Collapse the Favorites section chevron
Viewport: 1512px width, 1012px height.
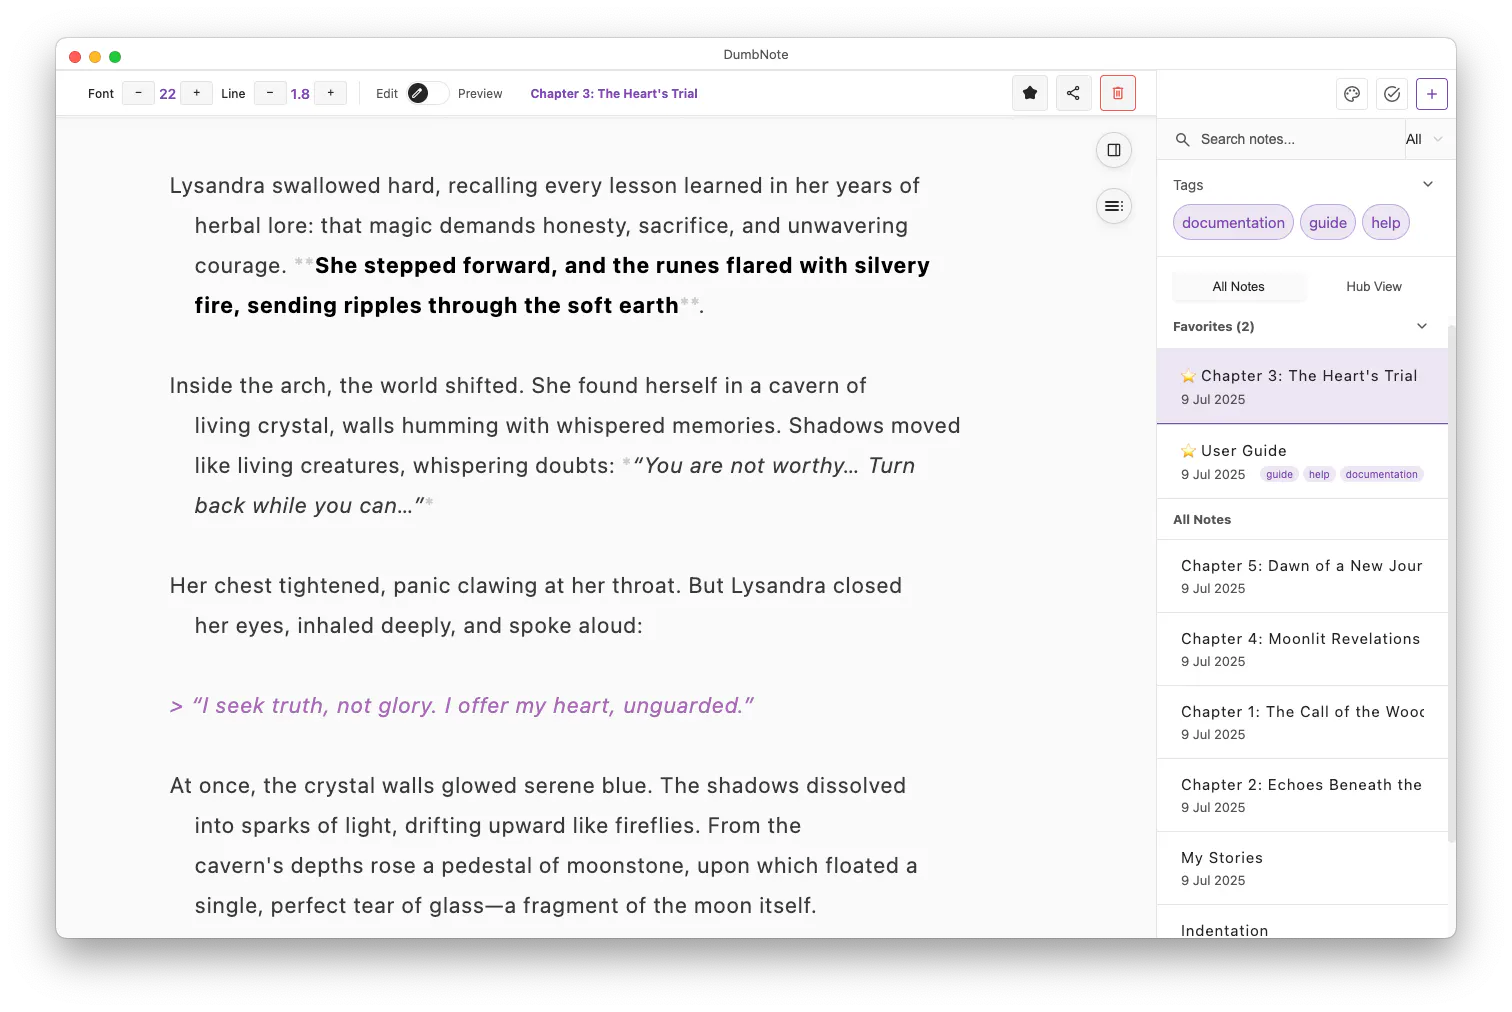[x=1422, y=326]
